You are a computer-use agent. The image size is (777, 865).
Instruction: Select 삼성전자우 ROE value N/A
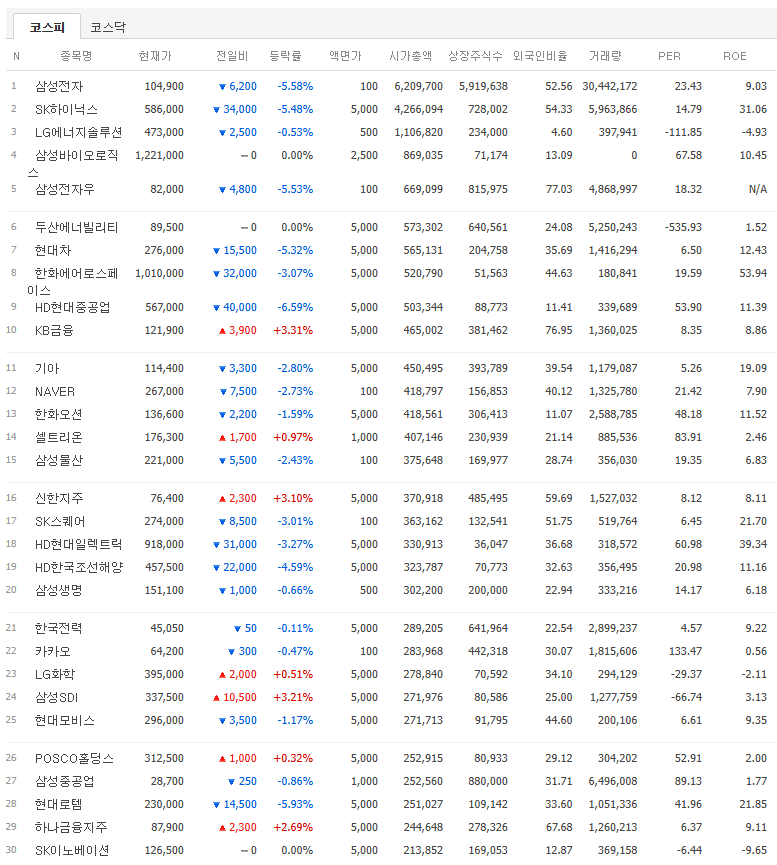[758, 190]
